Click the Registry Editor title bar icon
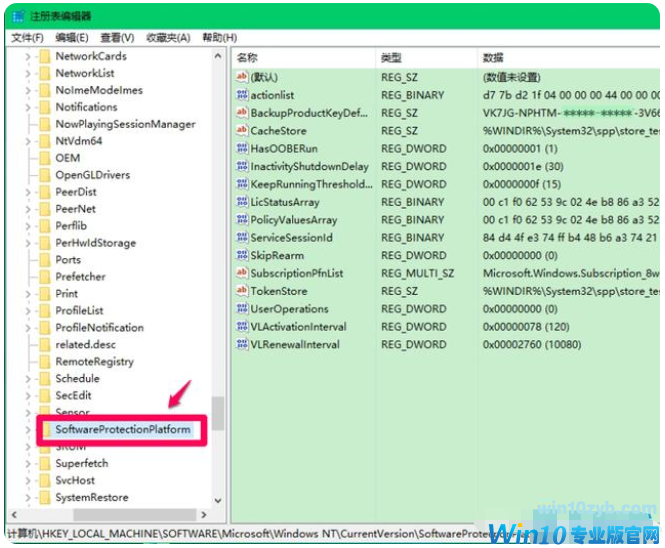Viewport: 665px width, 548px height. (18, 16)
